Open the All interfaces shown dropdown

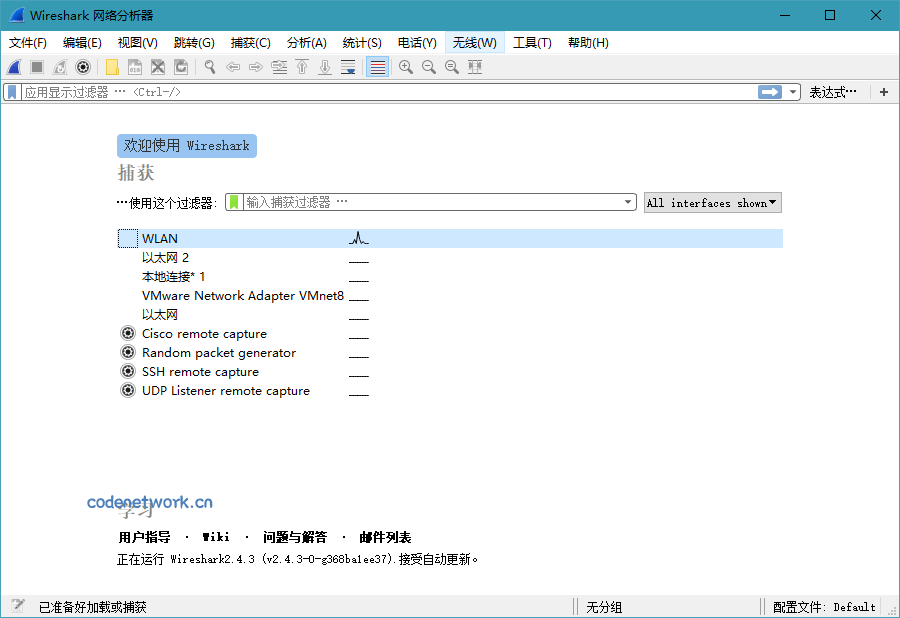point(712,202)
